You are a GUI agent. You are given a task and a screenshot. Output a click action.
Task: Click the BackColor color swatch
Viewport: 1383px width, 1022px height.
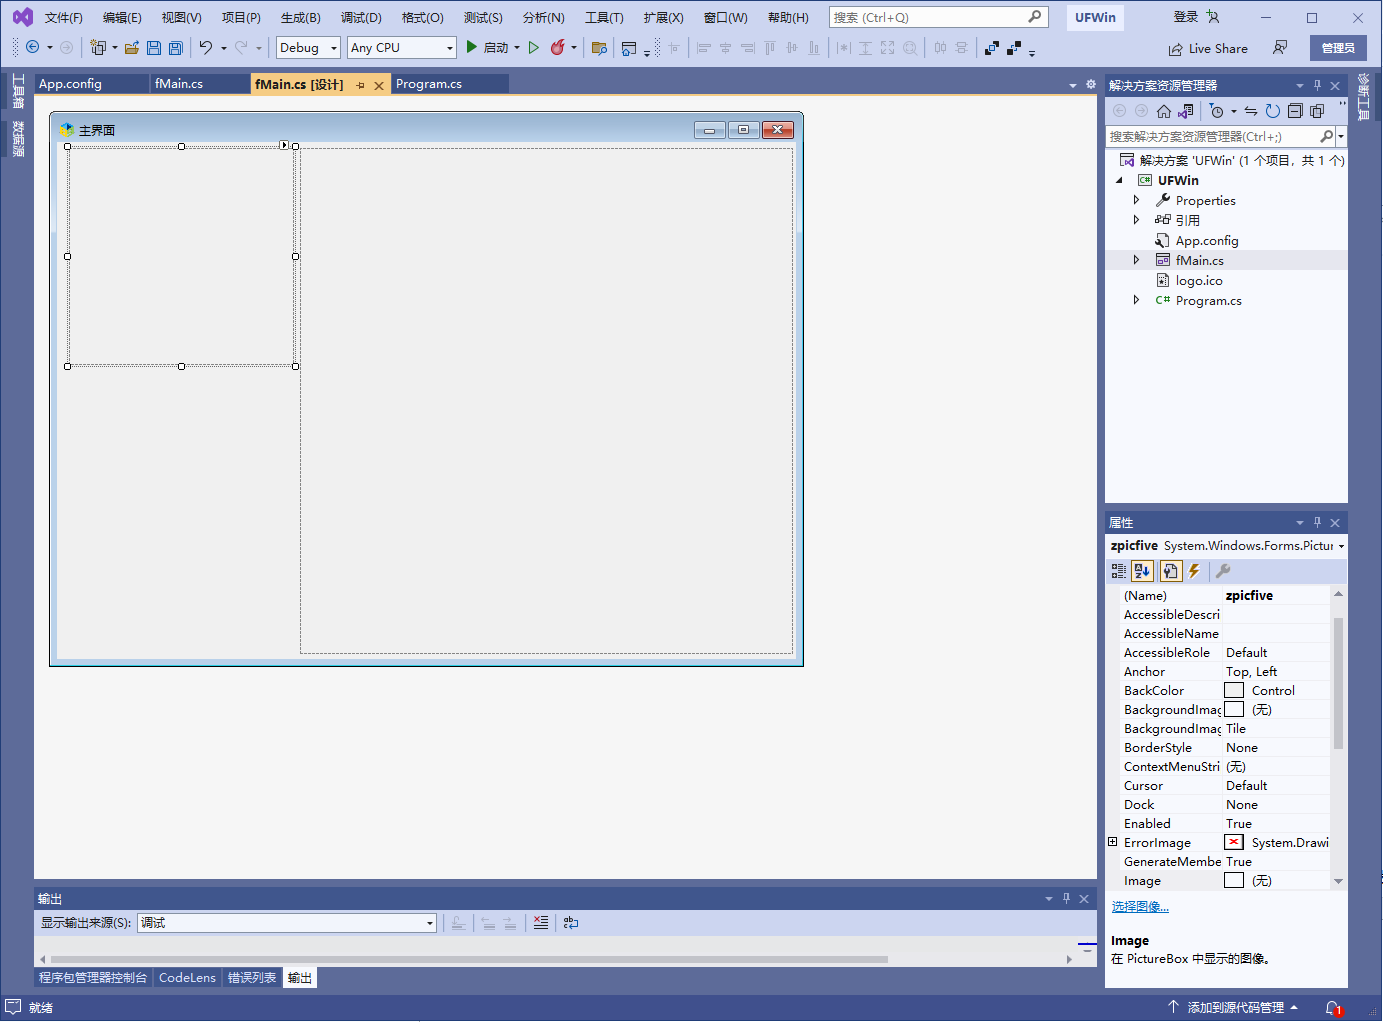(x=1234, y=691)
